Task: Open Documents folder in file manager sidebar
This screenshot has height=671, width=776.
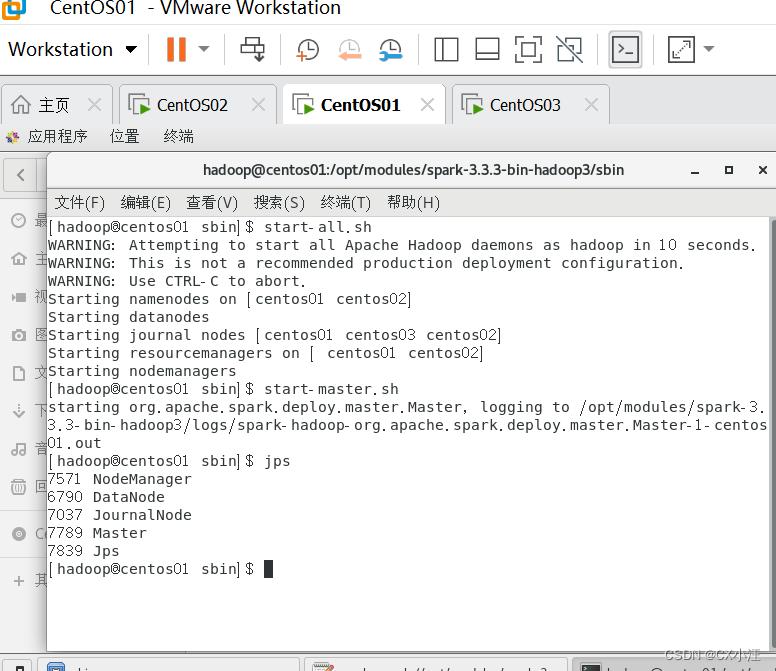Action: click(x=19, y=374)
